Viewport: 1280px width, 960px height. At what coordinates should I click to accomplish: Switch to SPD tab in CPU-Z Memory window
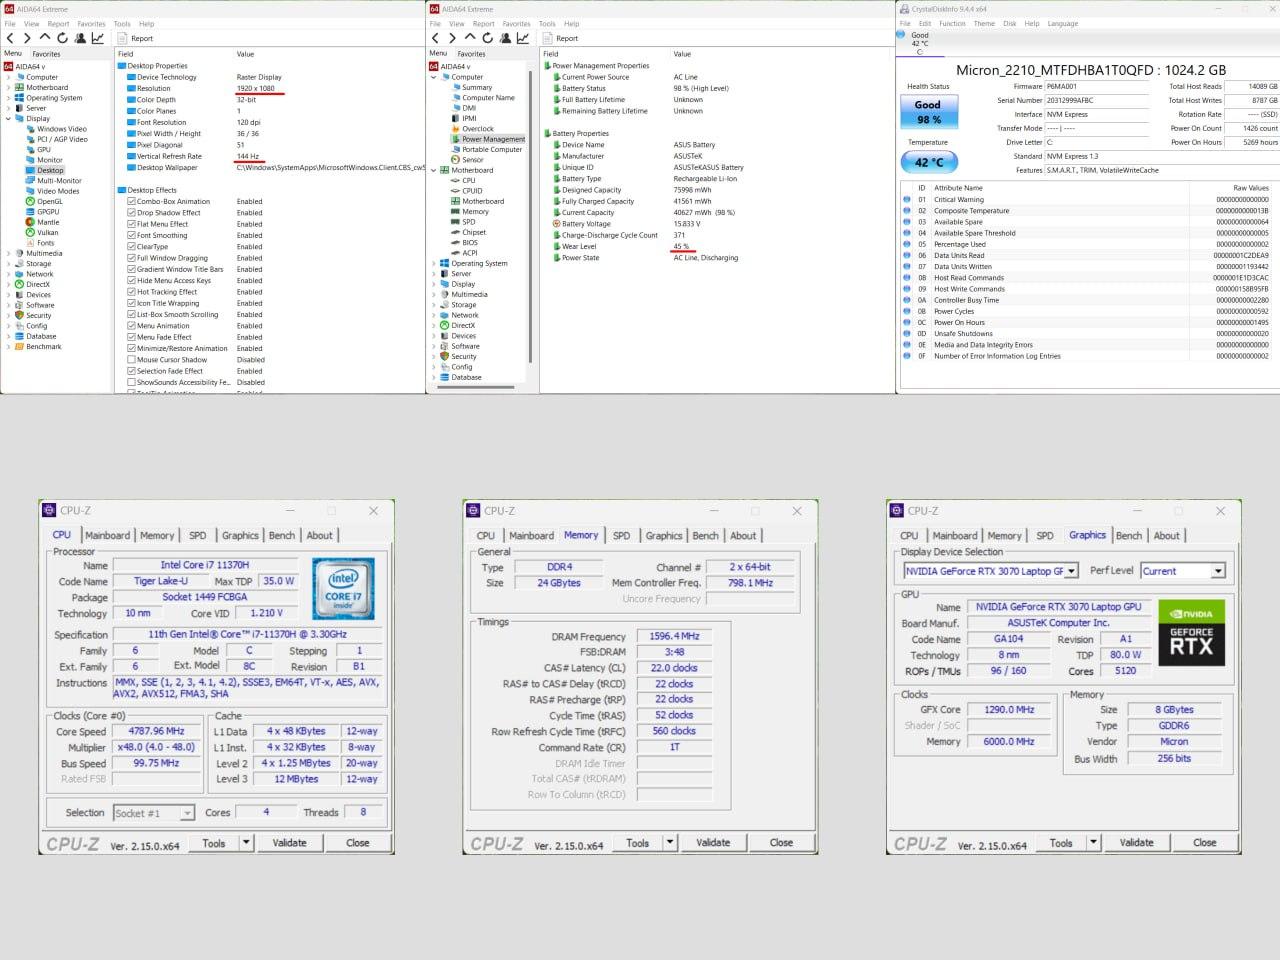[x=621, y=535]
